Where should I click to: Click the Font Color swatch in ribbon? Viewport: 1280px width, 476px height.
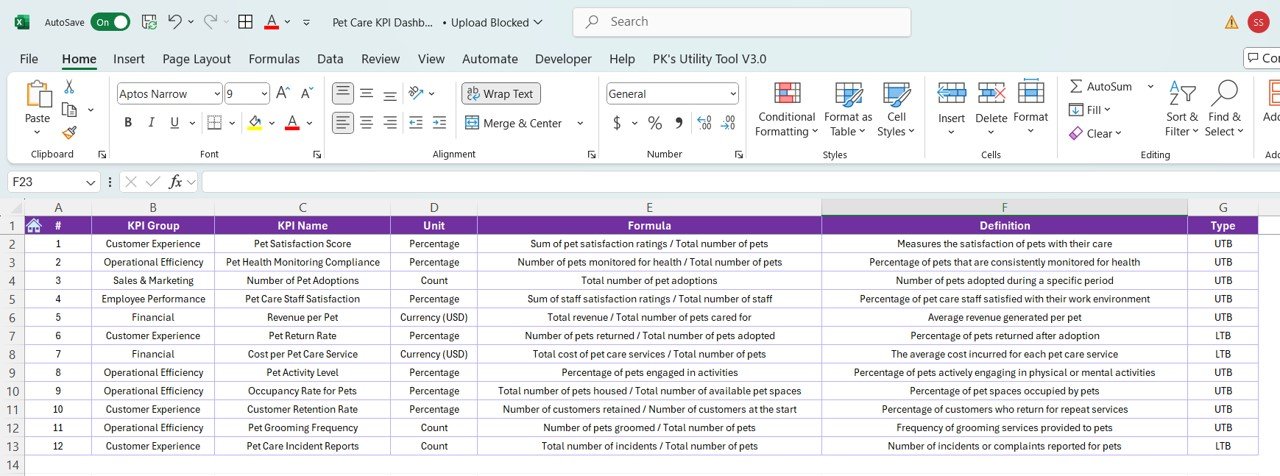(x=292, y=123)
